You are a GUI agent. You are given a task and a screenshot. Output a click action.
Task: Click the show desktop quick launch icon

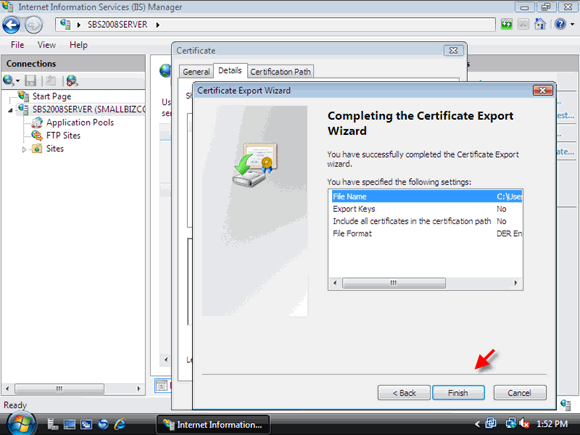click(x=69, y=424)
